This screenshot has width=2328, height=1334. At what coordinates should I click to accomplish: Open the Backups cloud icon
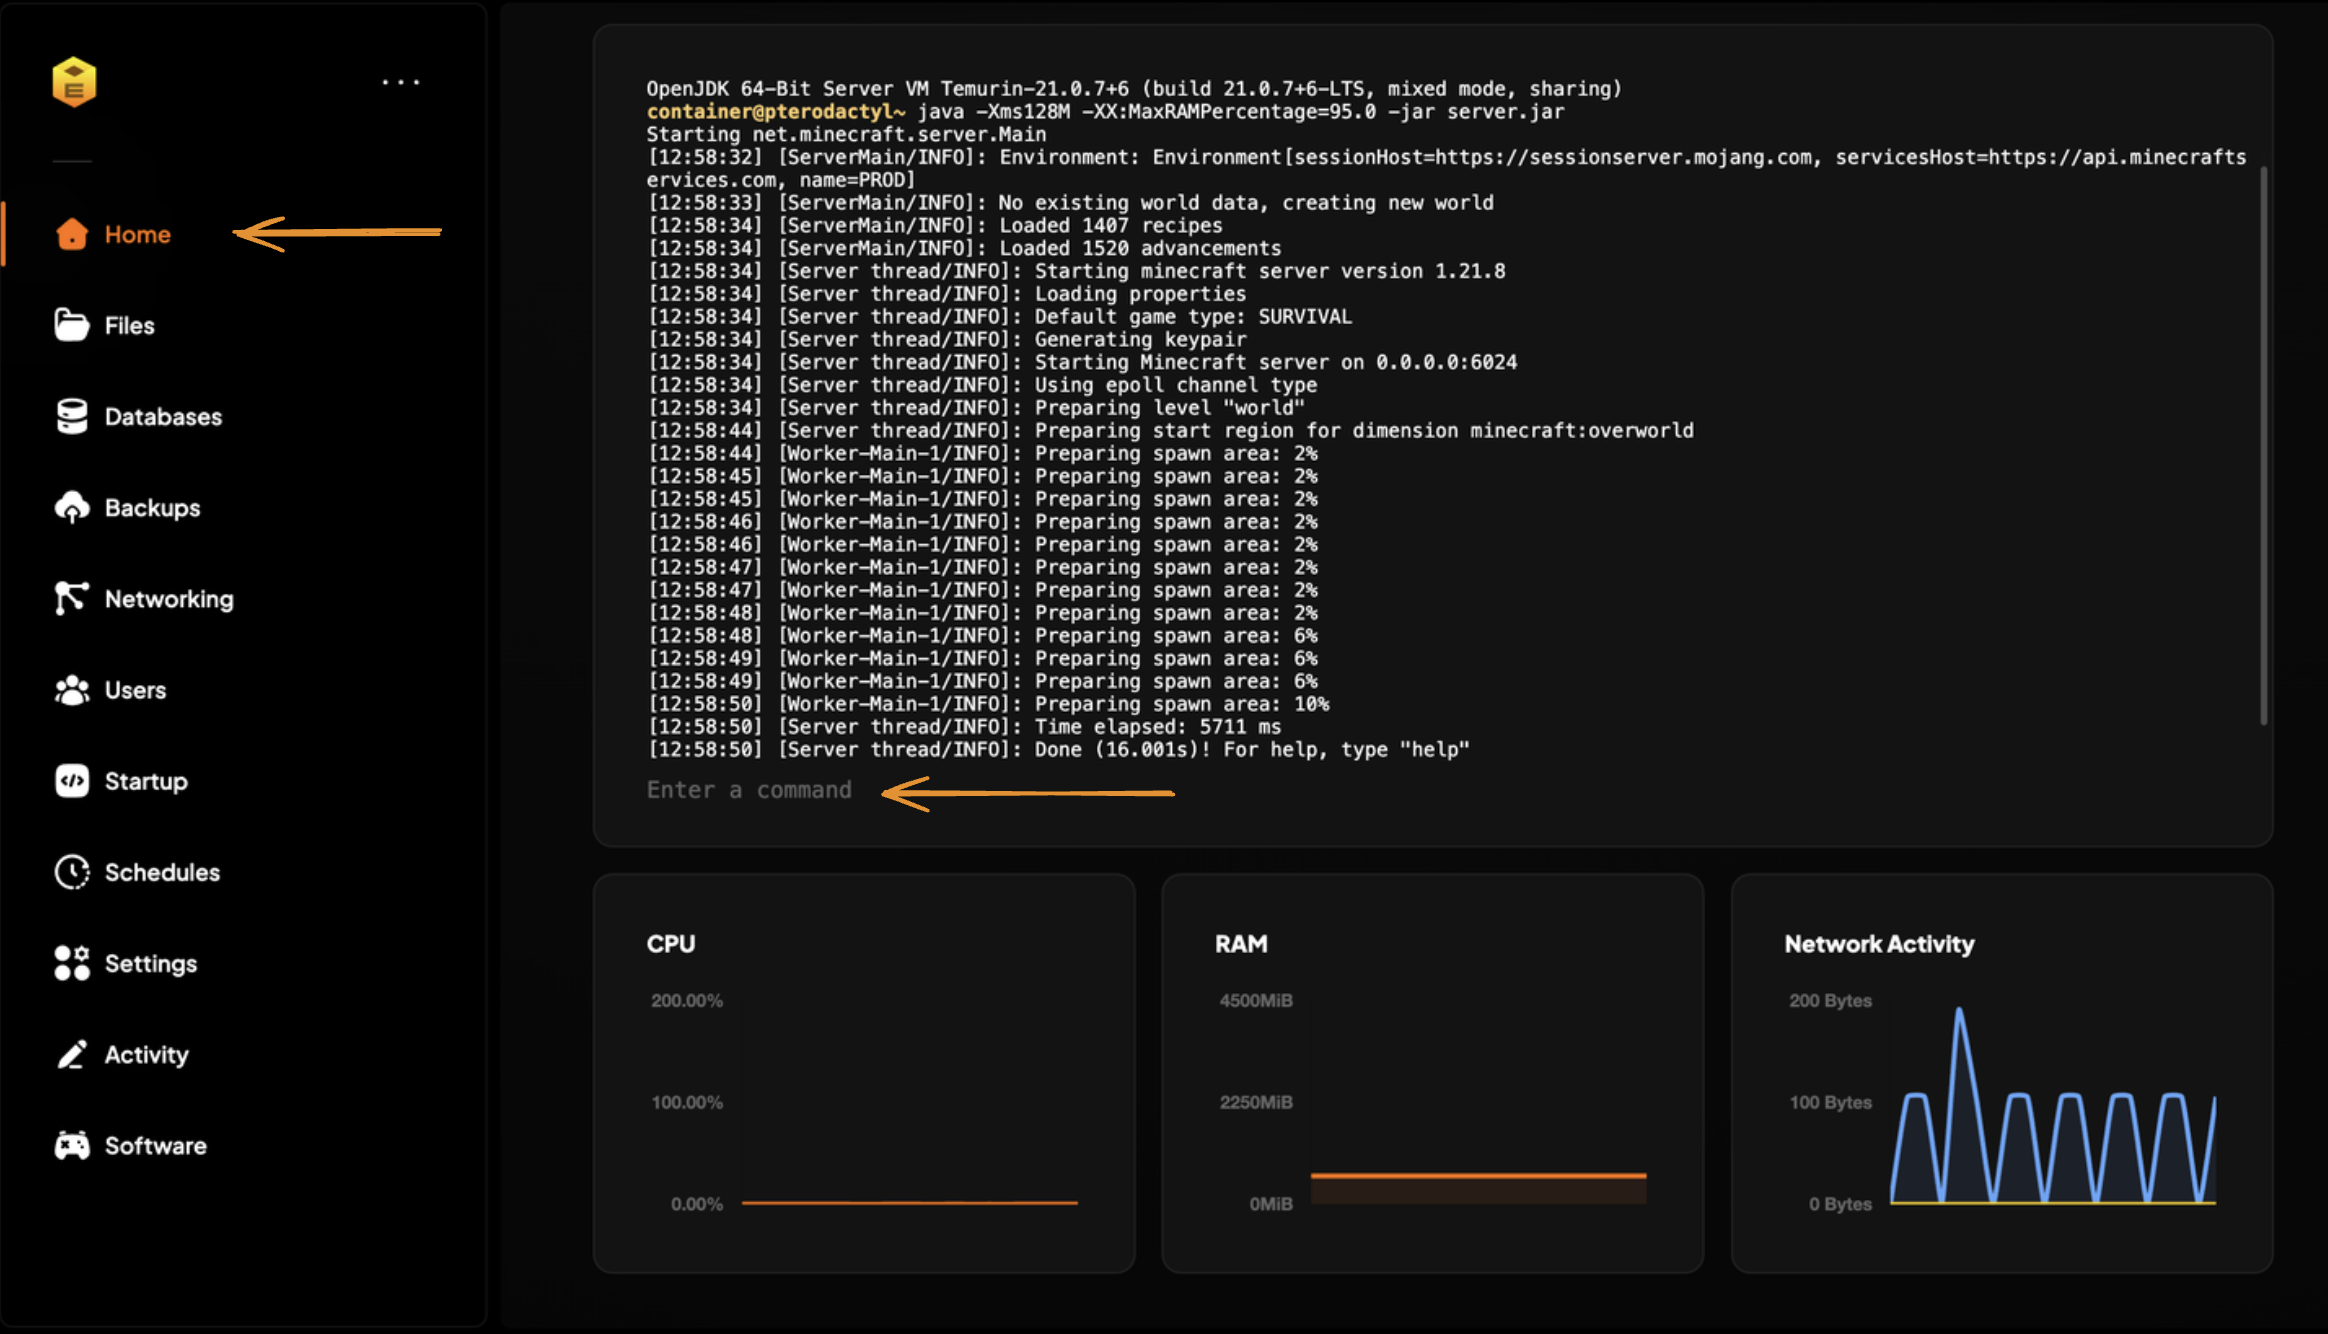[x=72, y=507]
